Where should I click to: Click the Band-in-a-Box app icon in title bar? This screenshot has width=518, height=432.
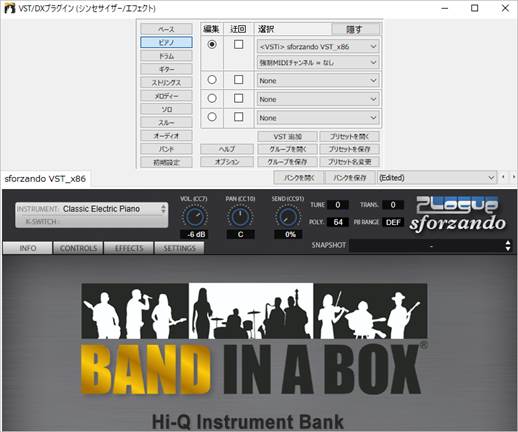9,8
